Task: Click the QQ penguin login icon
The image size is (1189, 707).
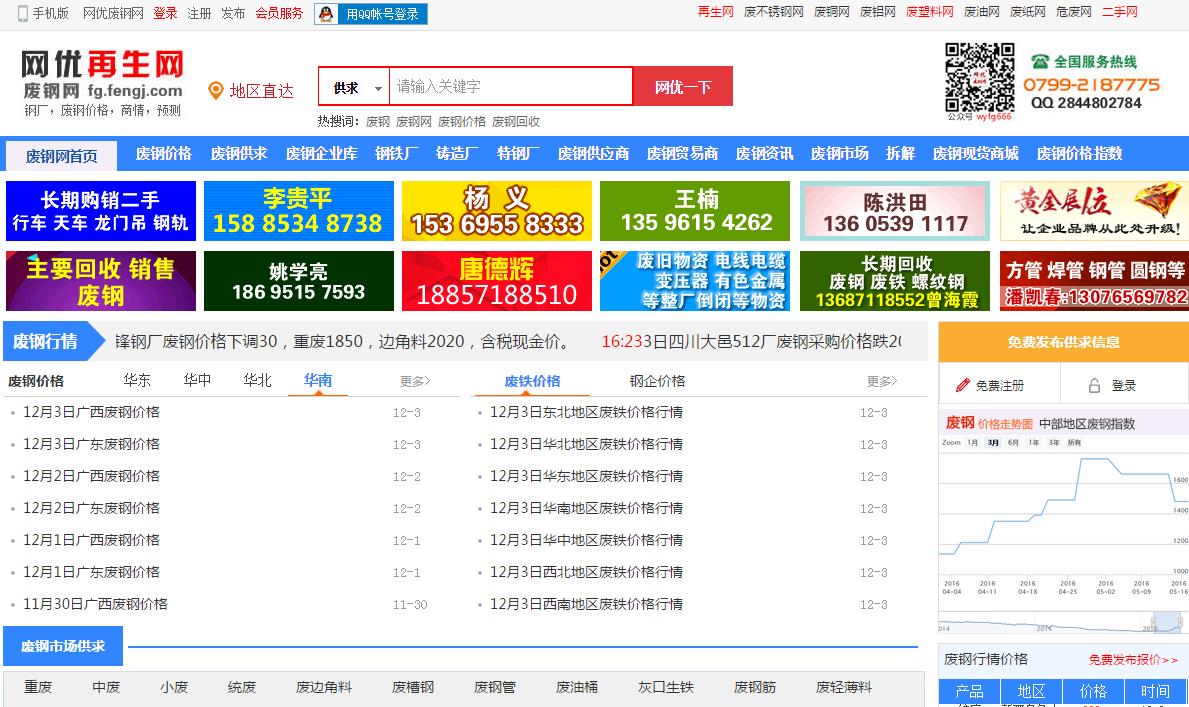Action: (x=326, y=14)
